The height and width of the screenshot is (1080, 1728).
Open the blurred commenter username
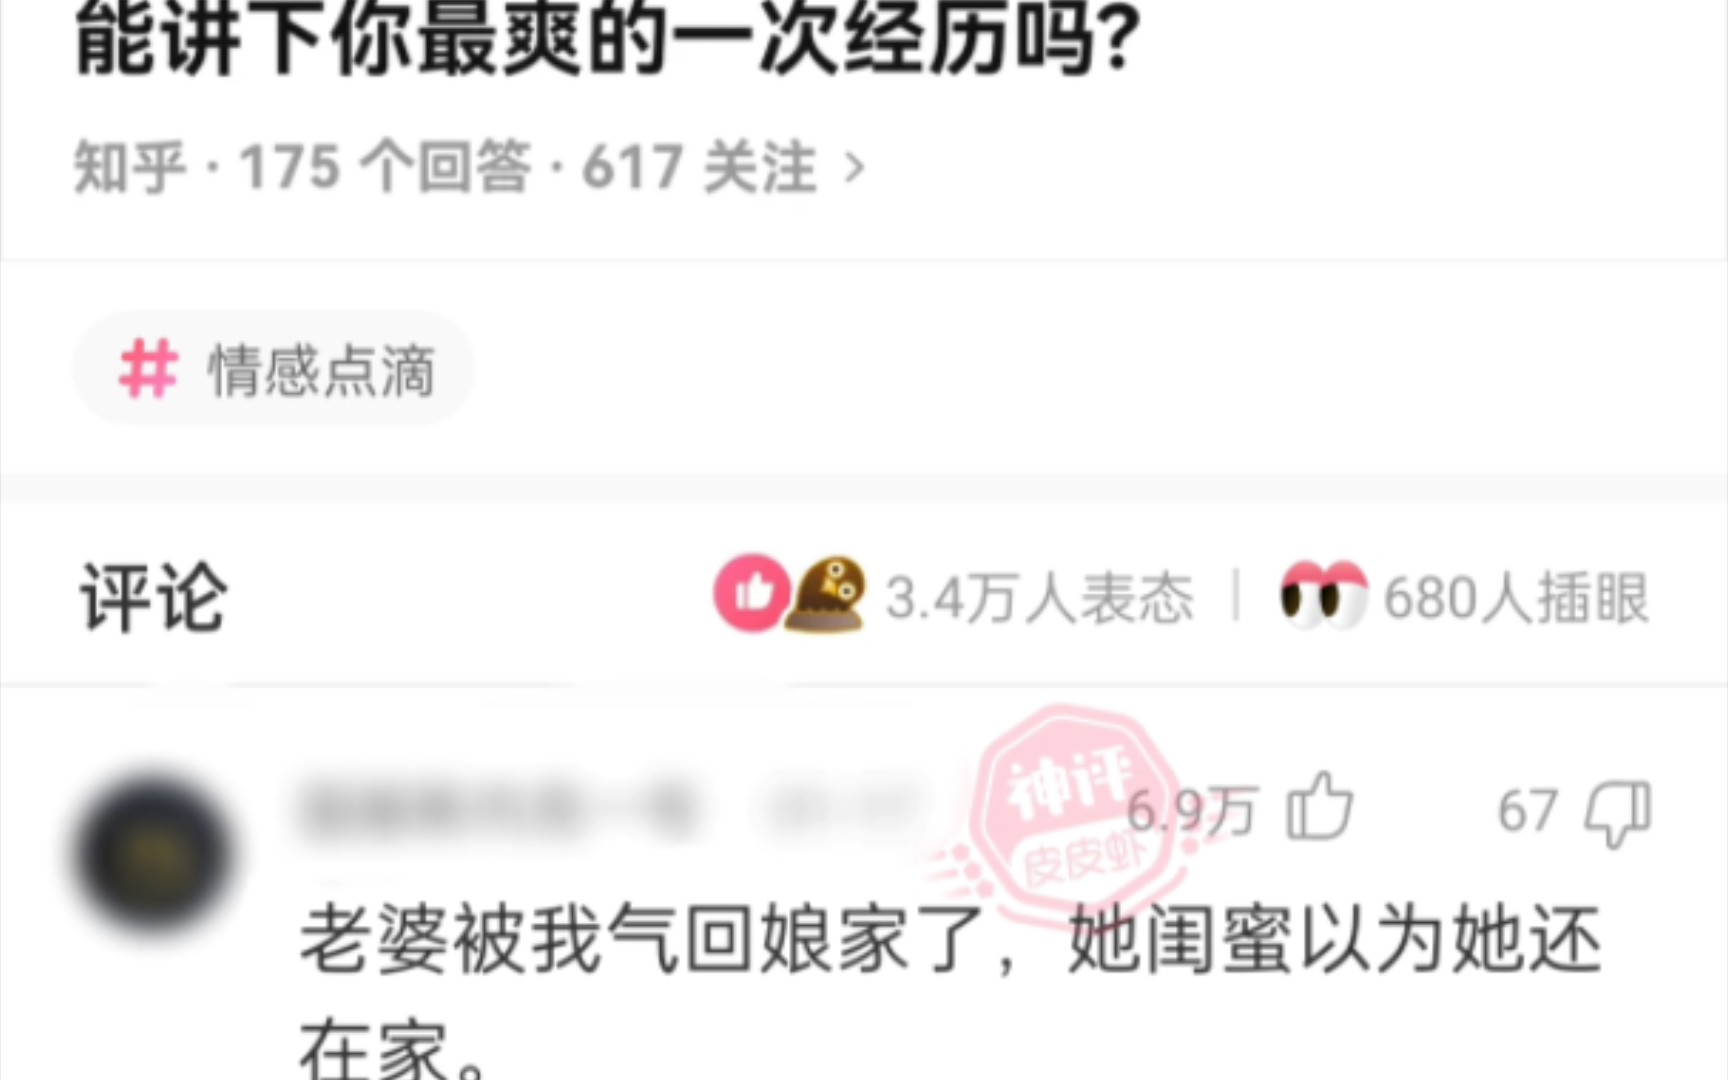[x=497, y=810]
